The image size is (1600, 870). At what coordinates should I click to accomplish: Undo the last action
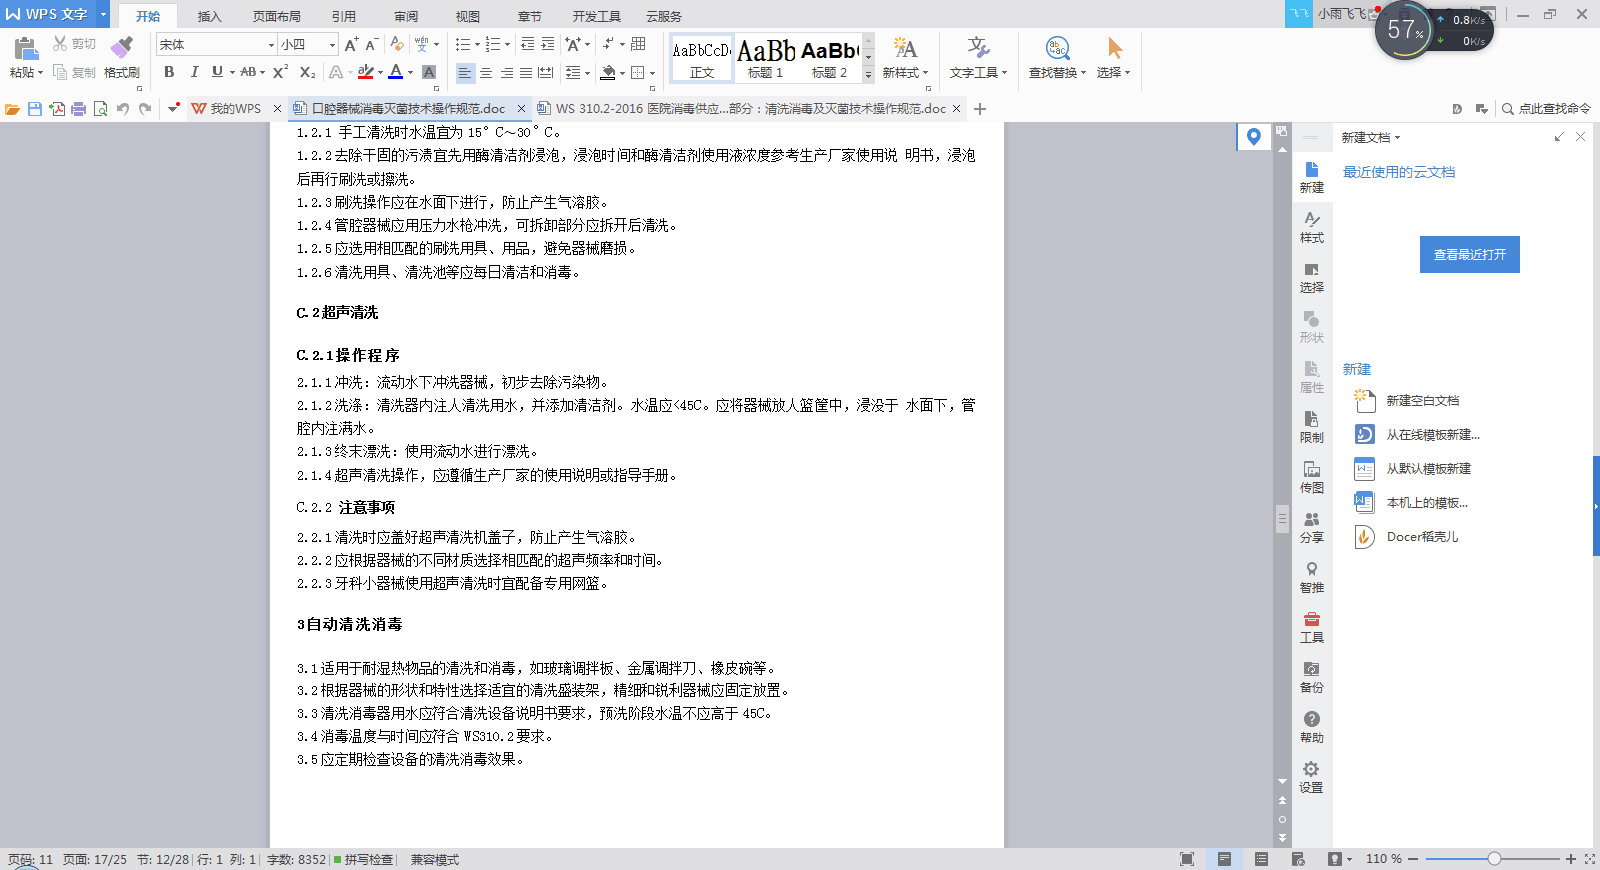click(123, 108)
